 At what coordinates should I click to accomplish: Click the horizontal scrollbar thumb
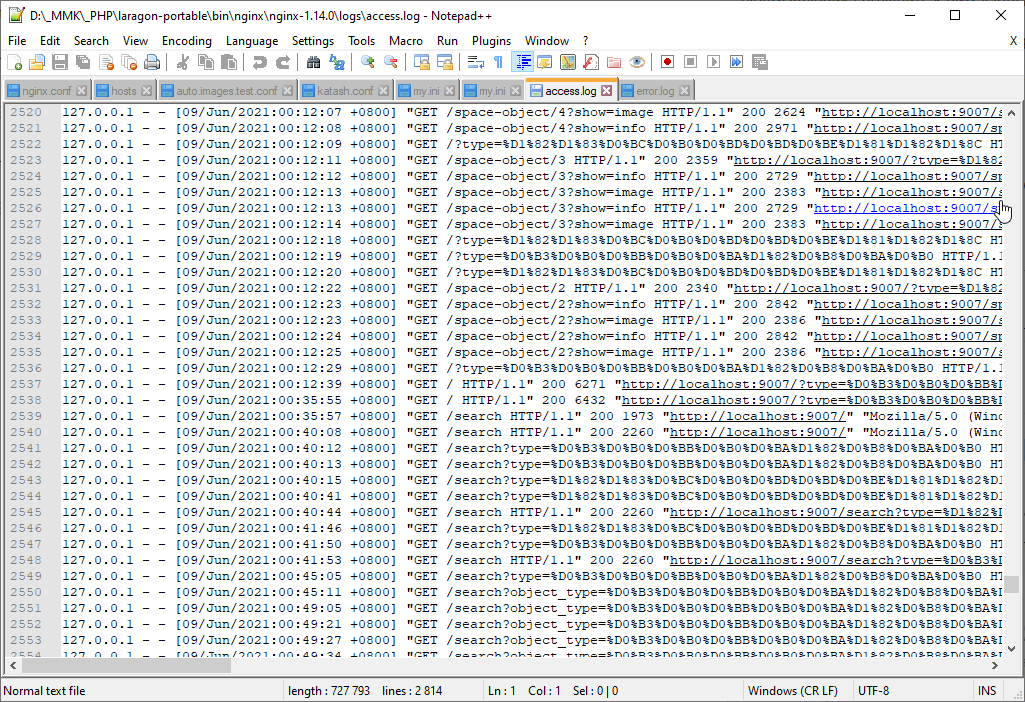click(126, 665)
